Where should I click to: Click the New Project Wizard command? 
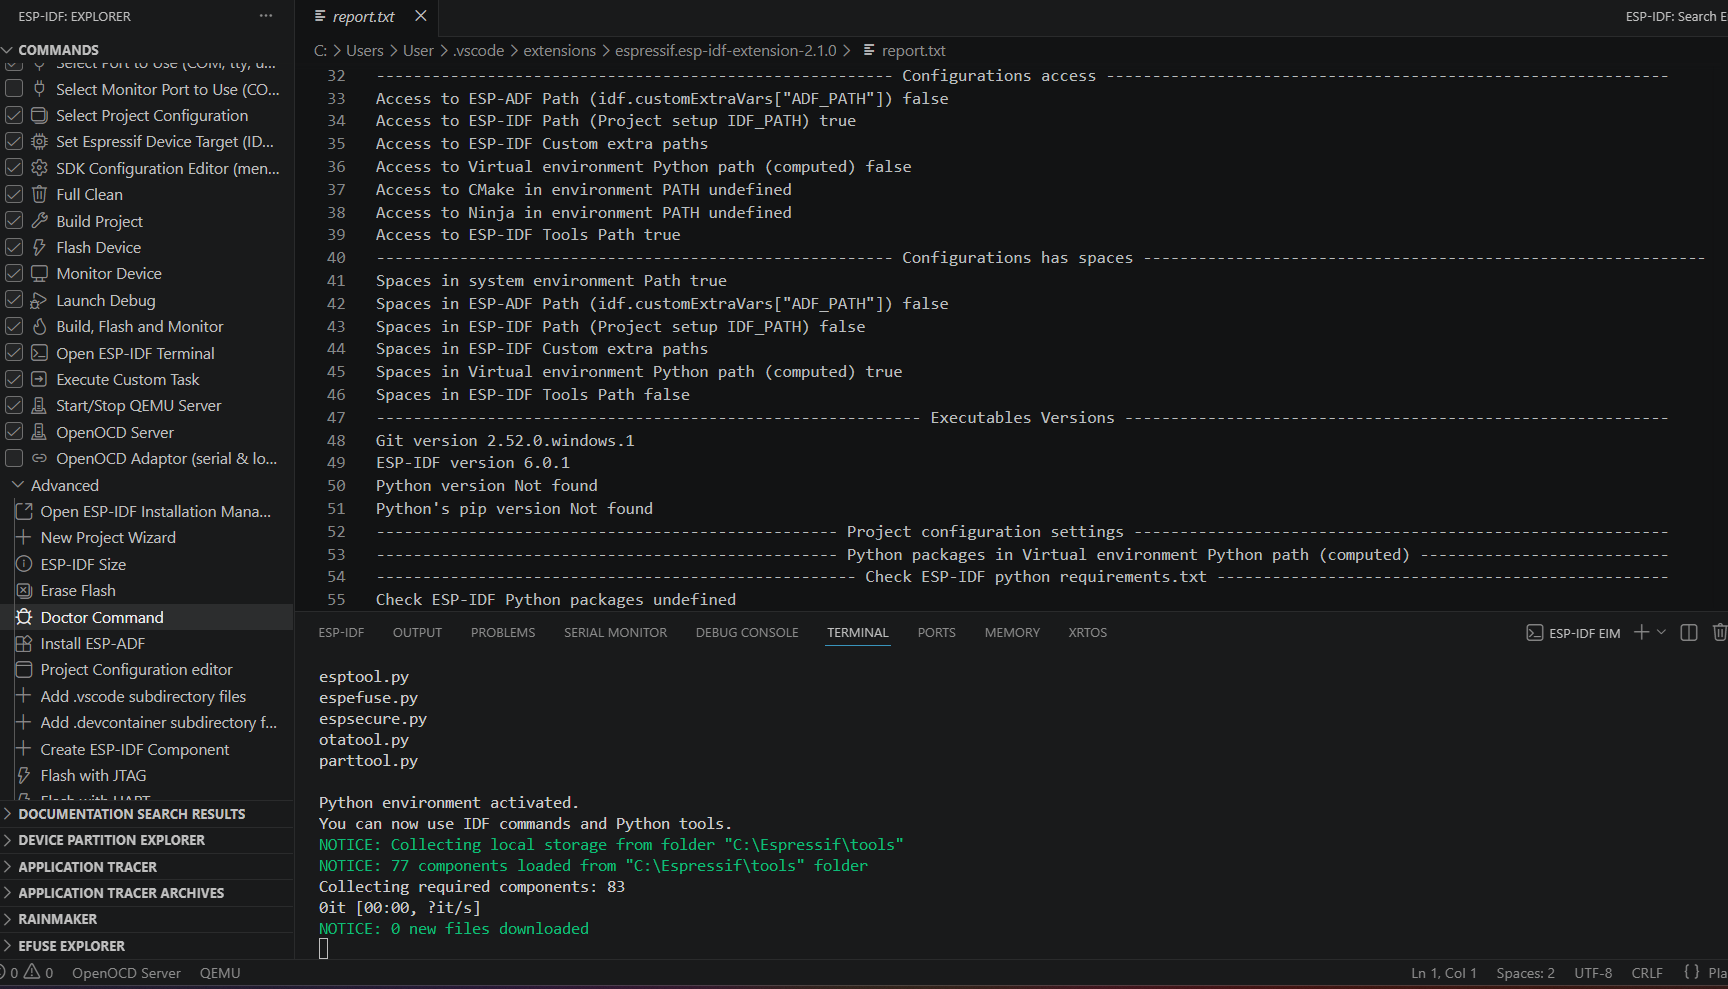click(108, 538)
